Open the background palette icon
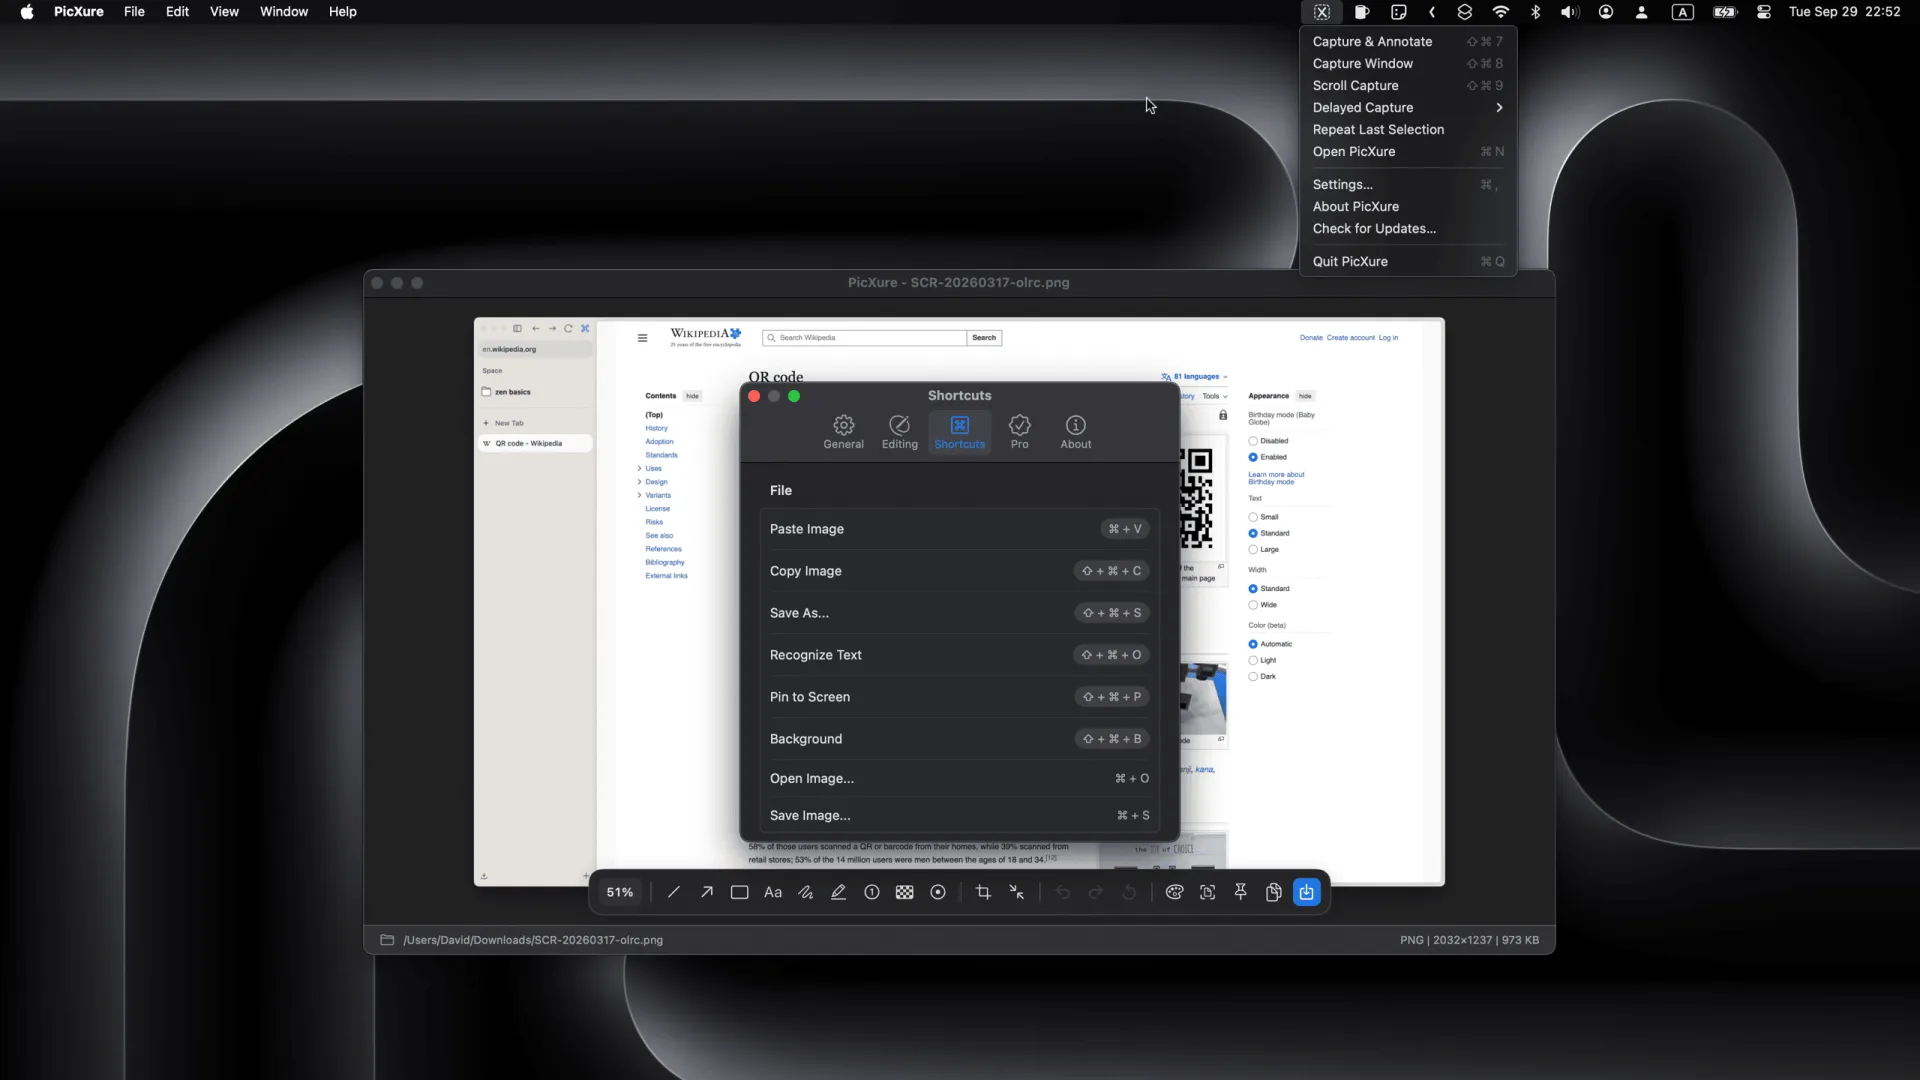The height and width of the screenshot is (1080, 1920). pyautogui.click(x=1175, y=892)
